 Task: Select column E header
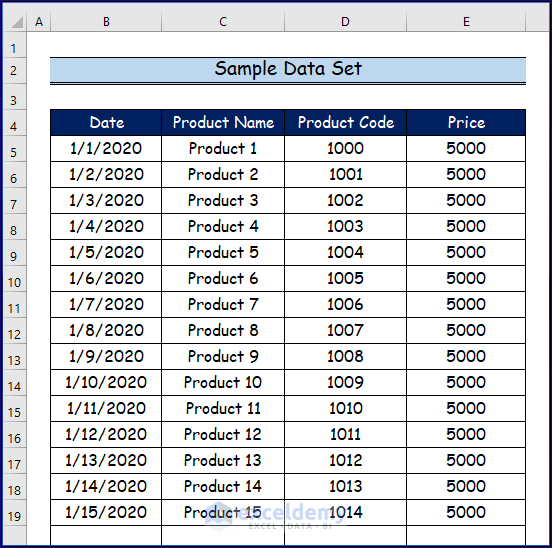(466, 22)
